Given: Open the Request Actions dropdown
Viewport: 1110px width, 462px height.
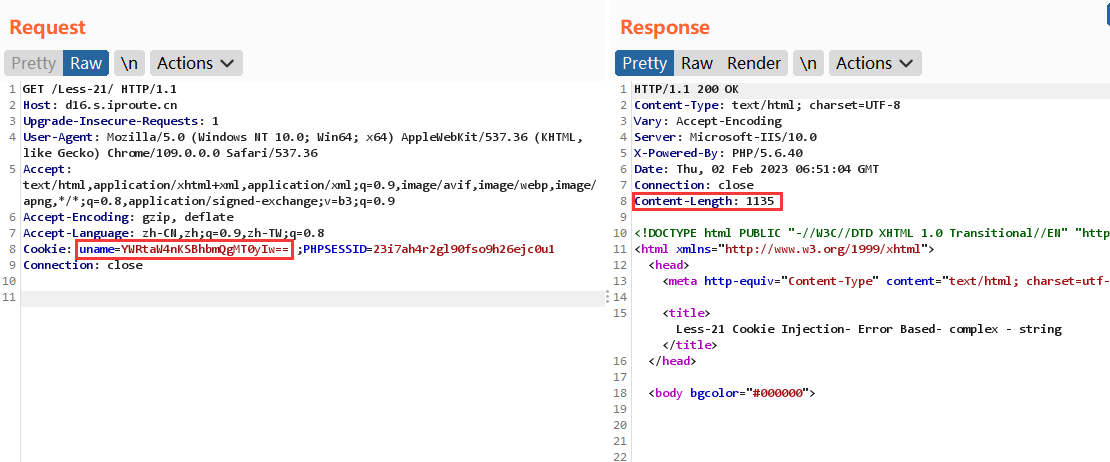Looking at the screenshot, I should 196,63.
